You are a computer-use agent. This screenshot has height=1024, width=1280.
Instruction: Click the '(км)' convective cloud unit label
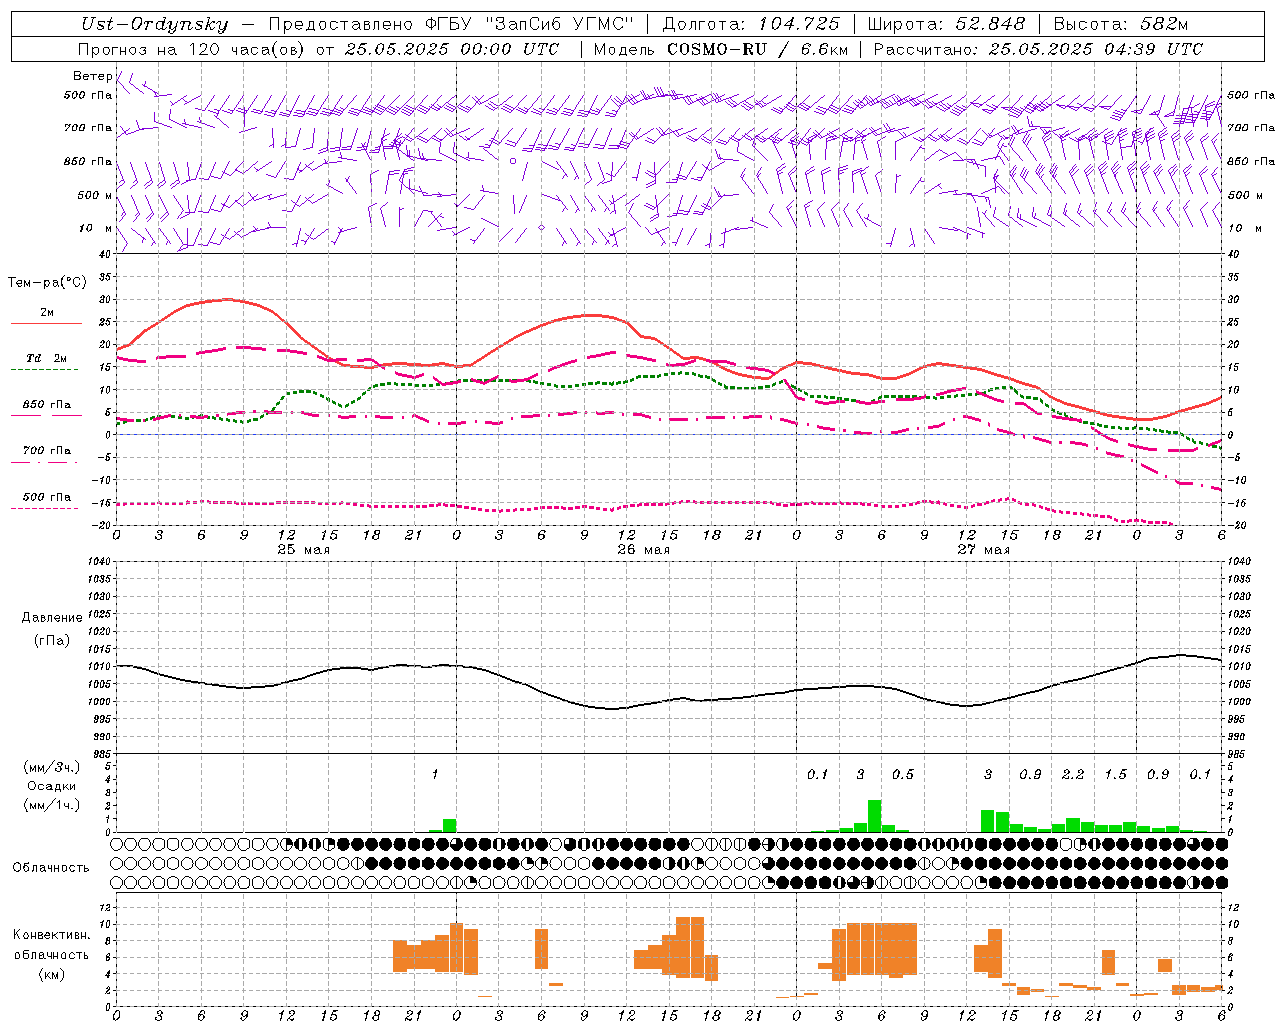[x=52, y=974]
